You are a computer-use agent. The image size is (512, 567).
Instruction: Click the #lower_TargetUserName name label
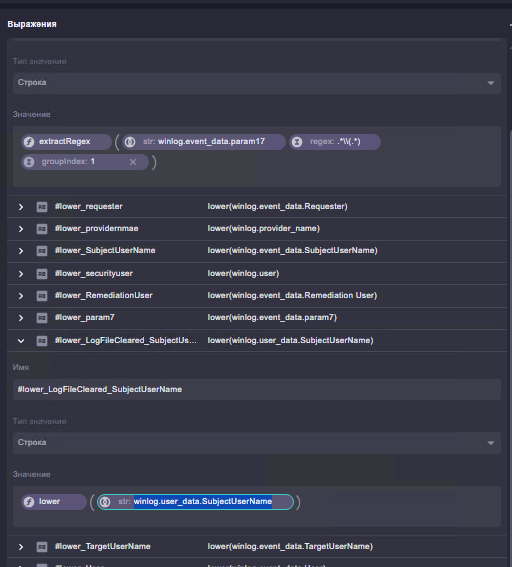coord(103,546)
